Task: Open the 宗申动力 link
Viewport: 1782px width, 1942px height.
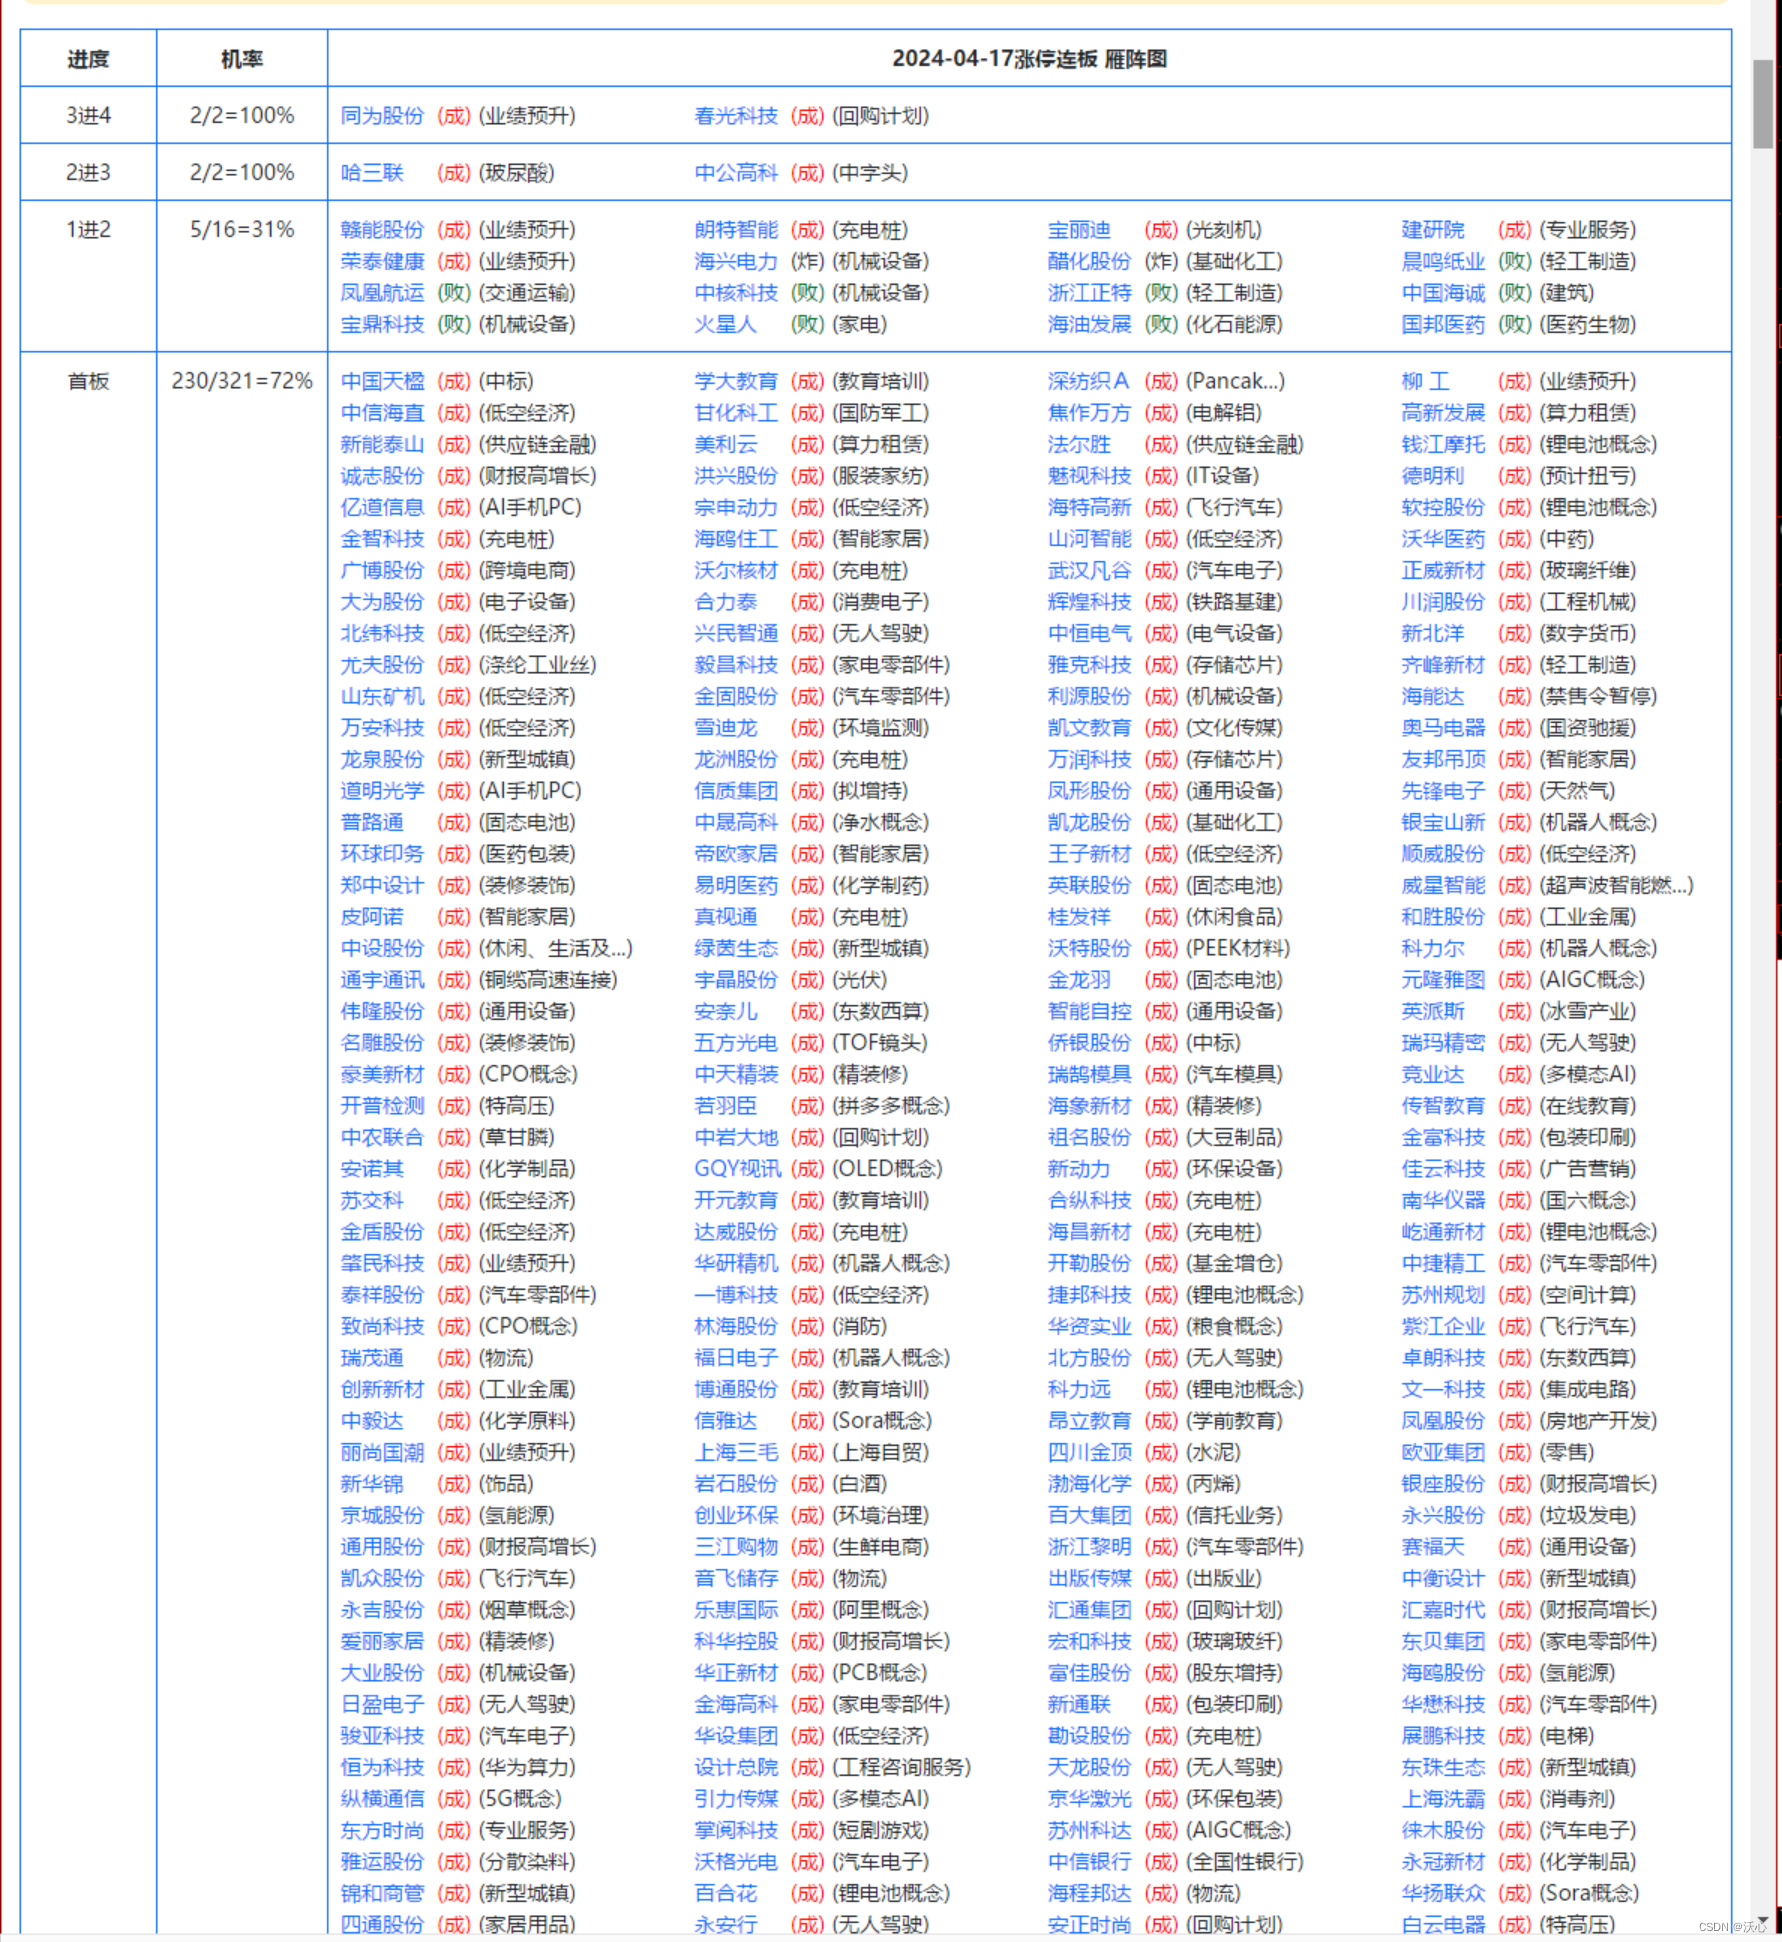Action: [736, 507]
